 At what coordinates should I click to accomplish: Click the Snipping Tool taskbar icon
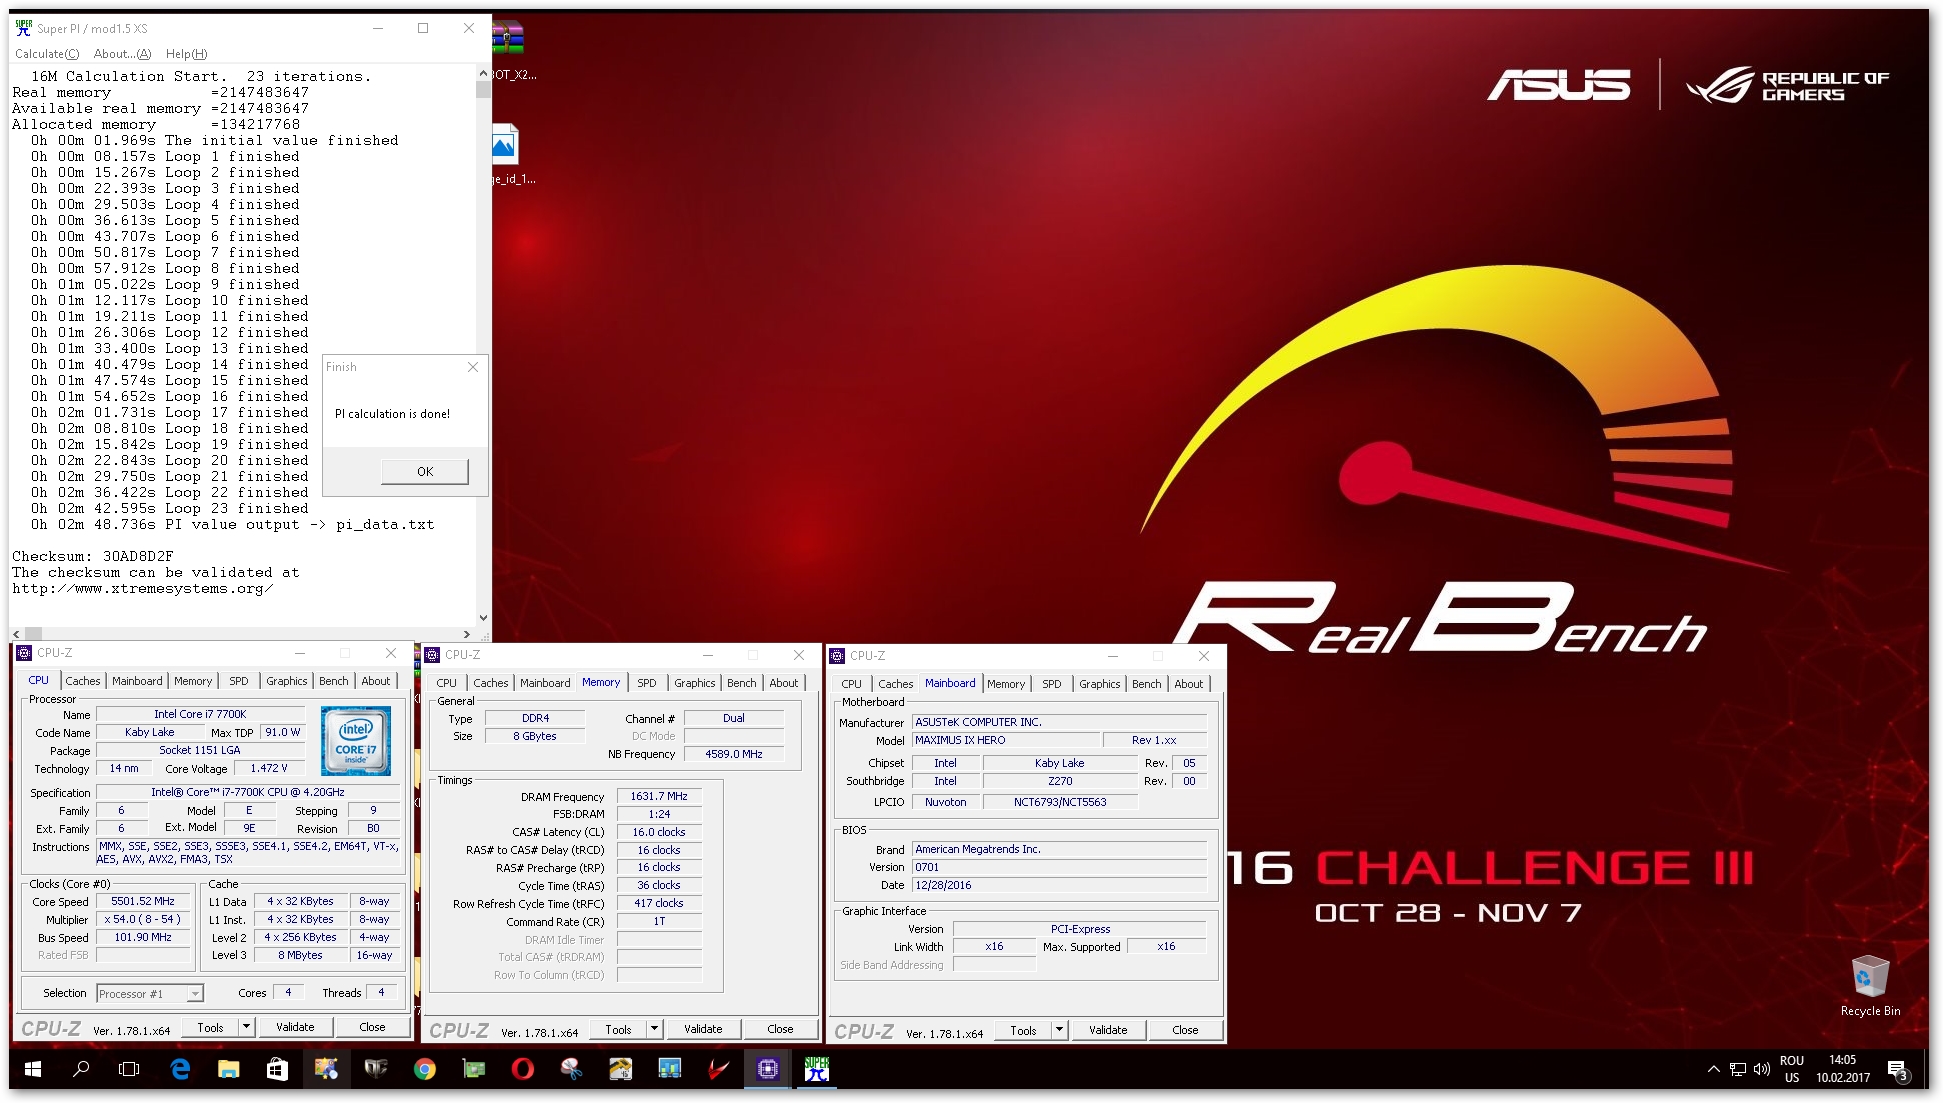[x=571, y=1069]
